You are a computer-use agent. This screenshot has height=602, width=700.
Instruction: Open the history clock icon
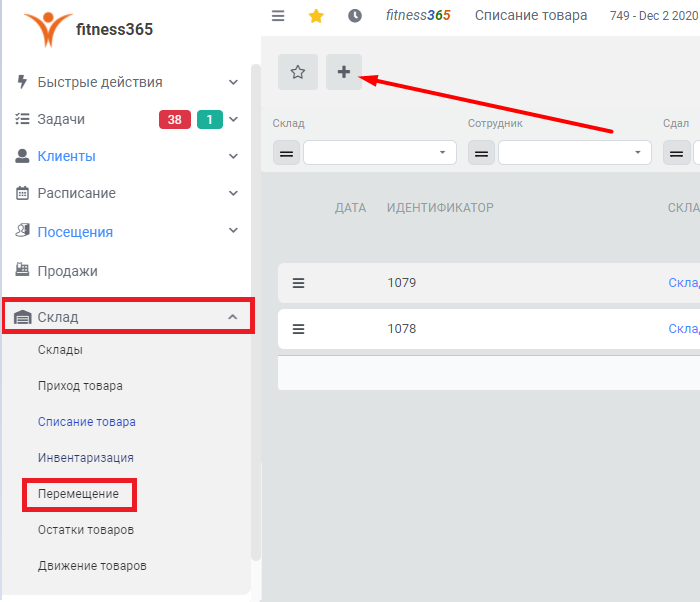click(x=355, y=16)
